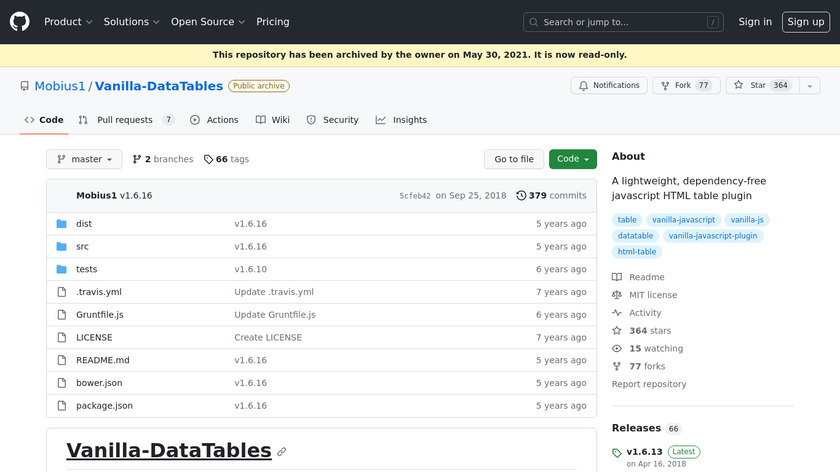Click the scales icon beside MIT license
This screenshot has height=472, width=840.
pos(617,295)
